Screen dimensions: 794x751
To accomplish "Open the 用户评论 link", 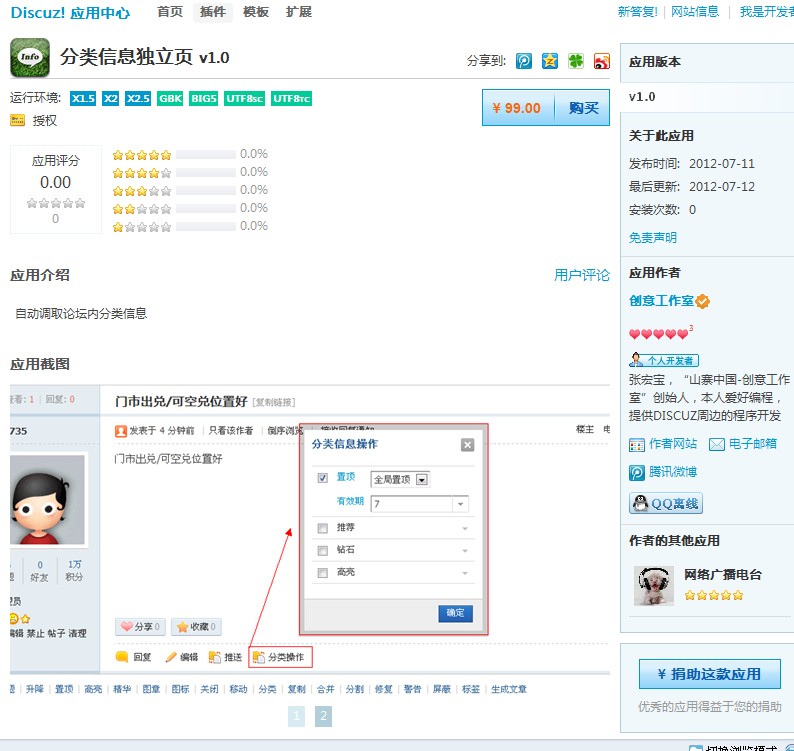I will coord(581,275).
